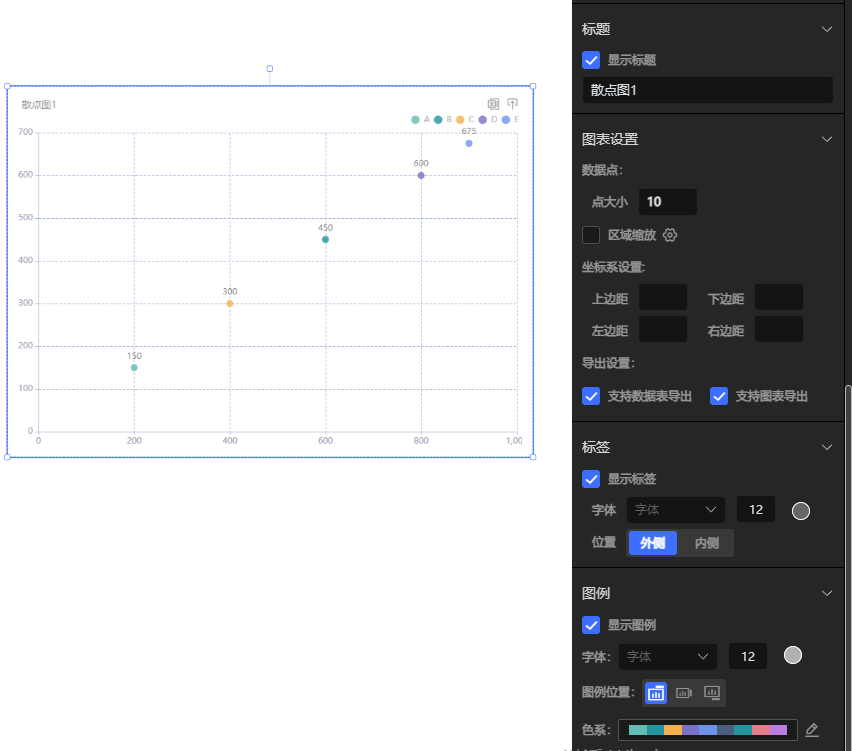Viewport: 852px width, 751px height.
Task: Collapse the 标题 section
Action: [827, 29]
